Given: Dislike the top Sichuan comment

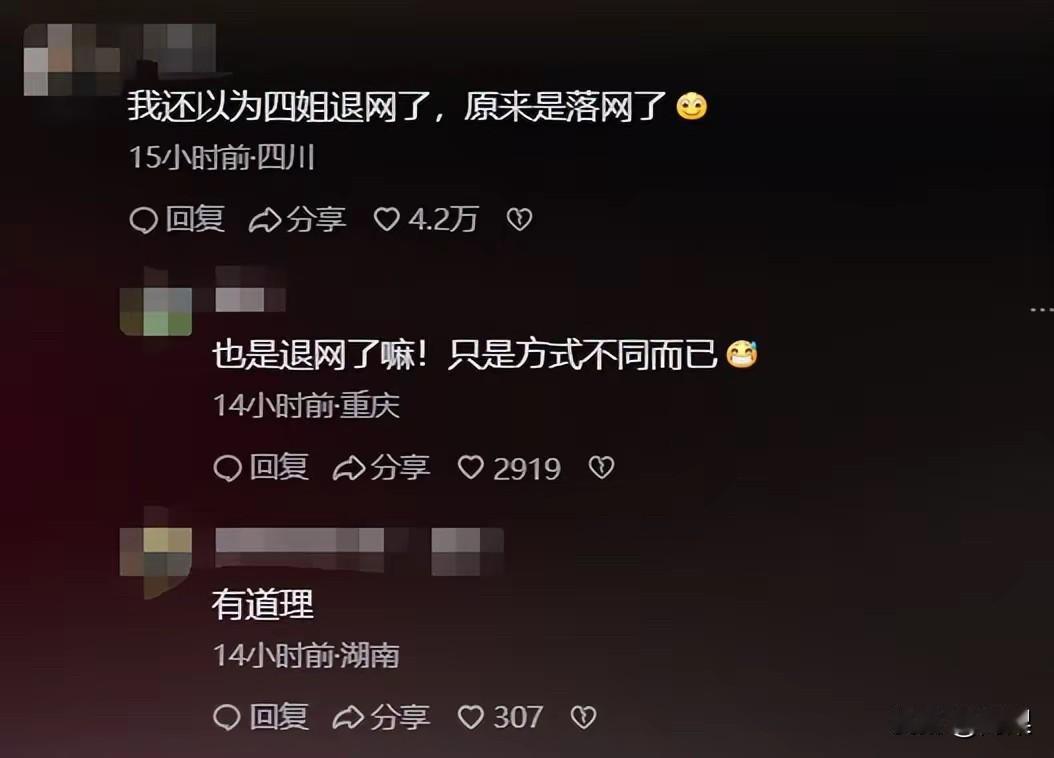Looking at the screenshot, I should pos(519,219).
